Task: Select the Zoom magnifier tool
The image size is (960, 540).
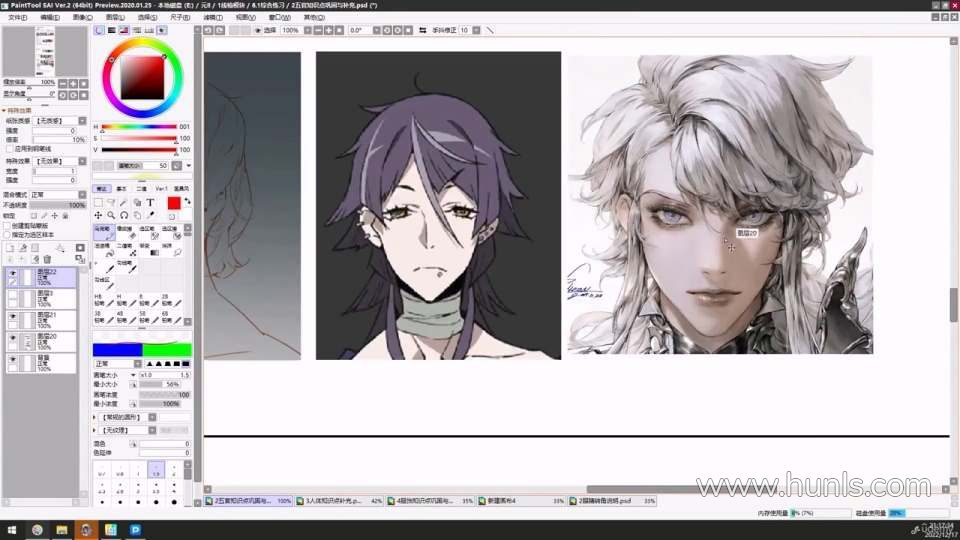Action: (111, 216)
